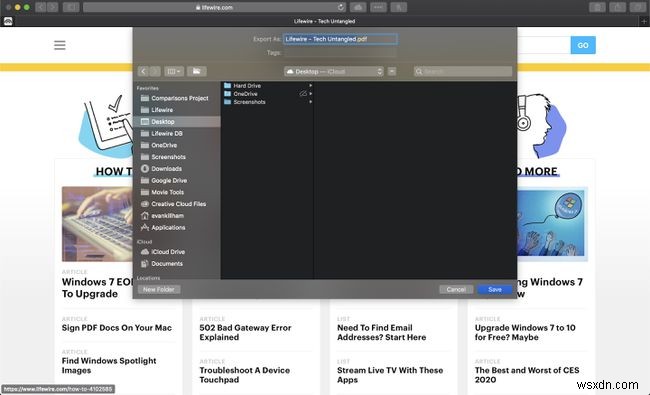Viewport: 650px width, 395px height.
Task: Select Desktop in the sidebar
Action: coord(177,121)
